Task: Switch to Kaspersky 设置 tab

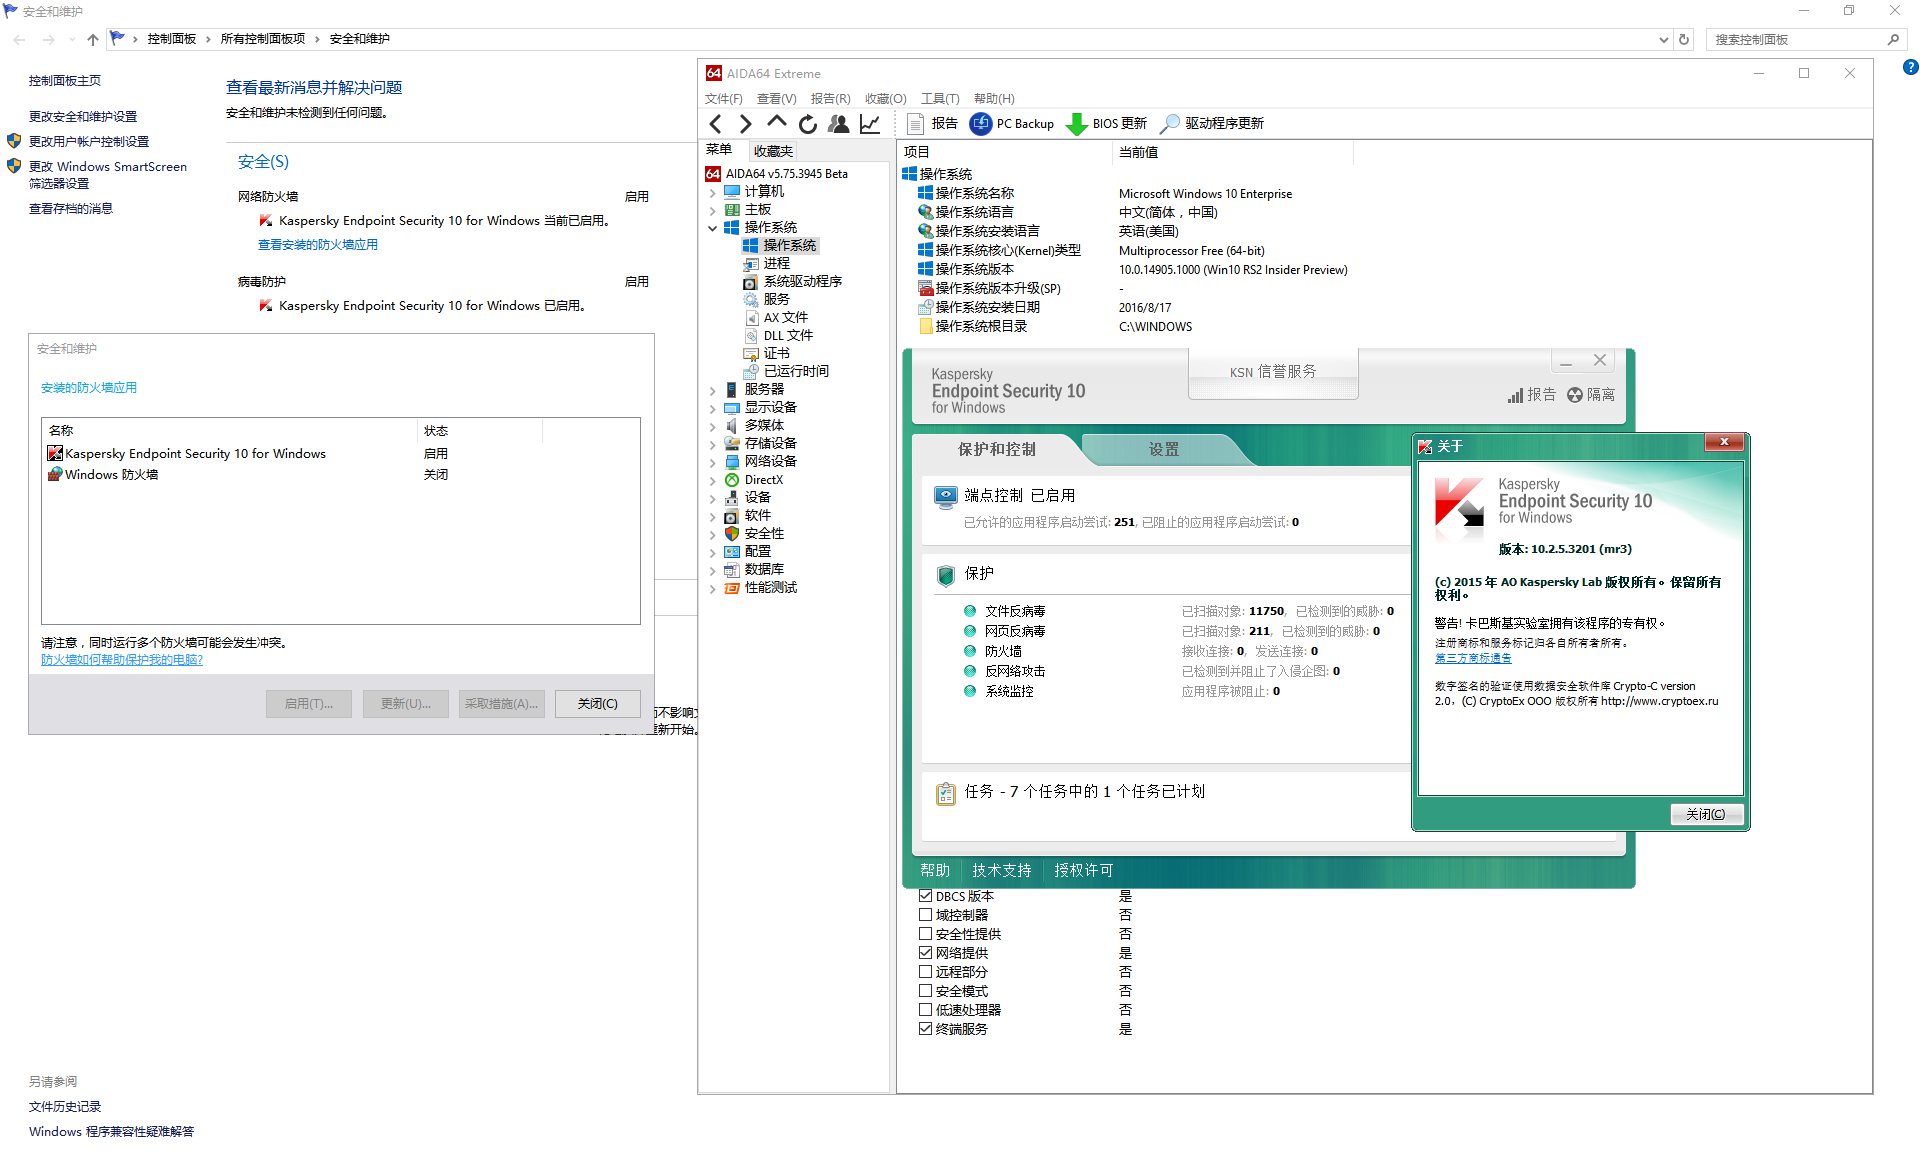Action: [1163, 450]
